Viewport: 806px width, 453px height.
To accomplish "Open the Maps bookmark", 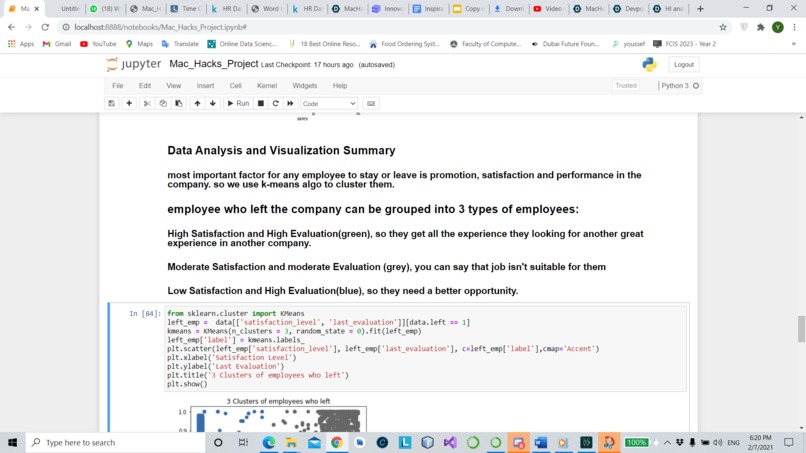I will (x=139, y=44).
